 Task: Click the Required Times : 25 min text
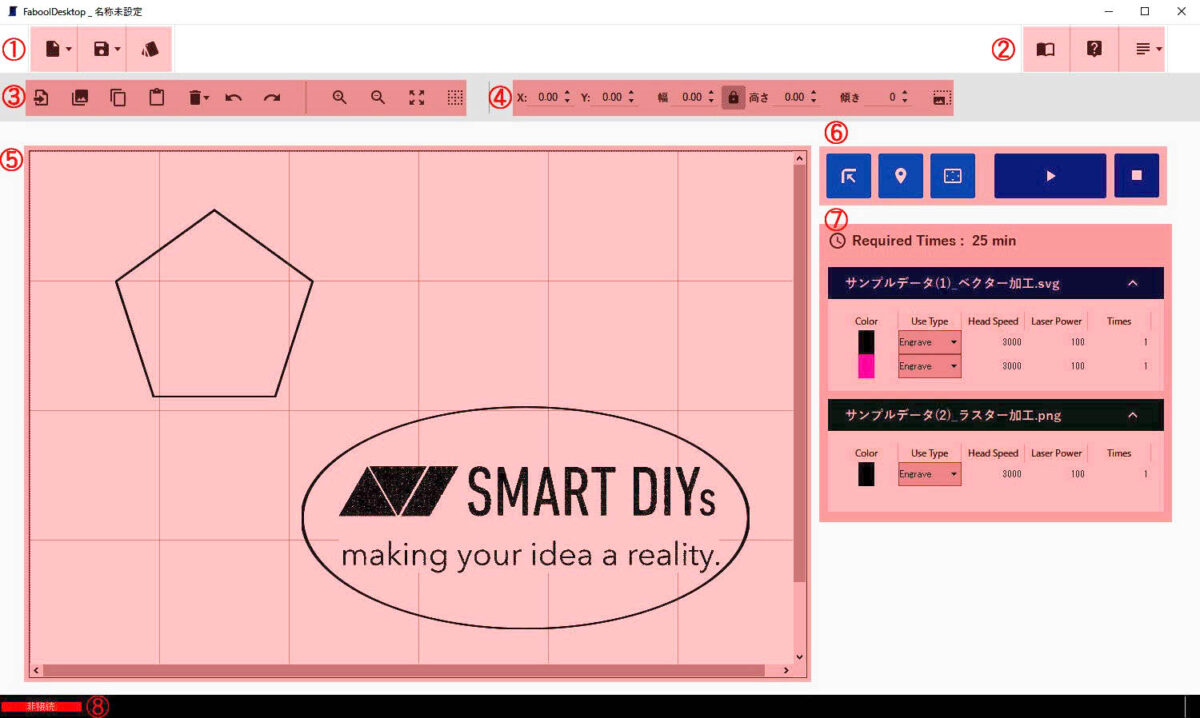click(934, 241)
